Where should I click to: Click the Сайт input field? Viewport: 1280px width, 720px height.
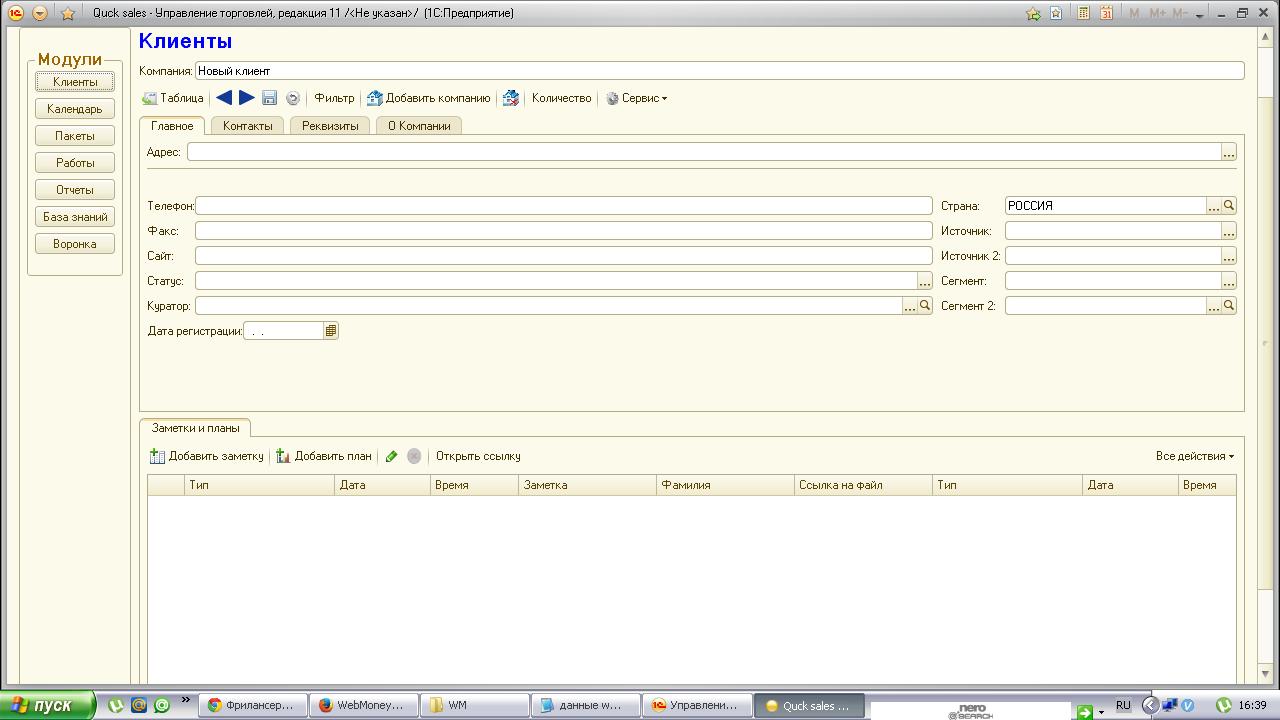coord(564,256)
